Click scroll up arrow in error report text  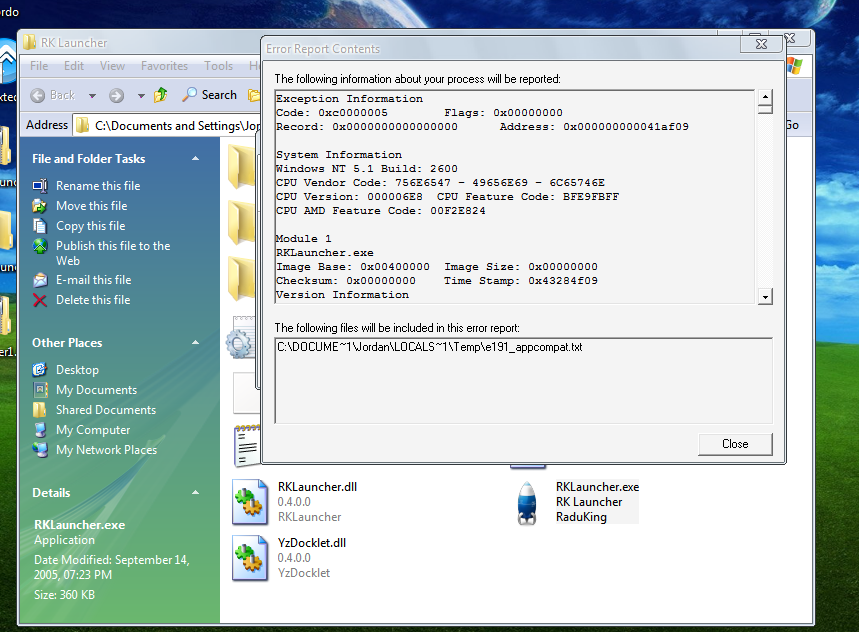click(x=765, y=96)
